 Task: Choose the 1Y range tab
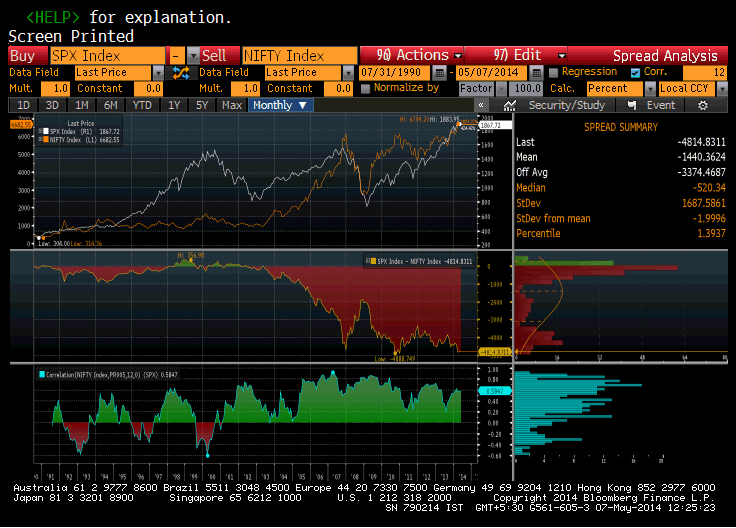pyautogui.click(x=174, y=105)
